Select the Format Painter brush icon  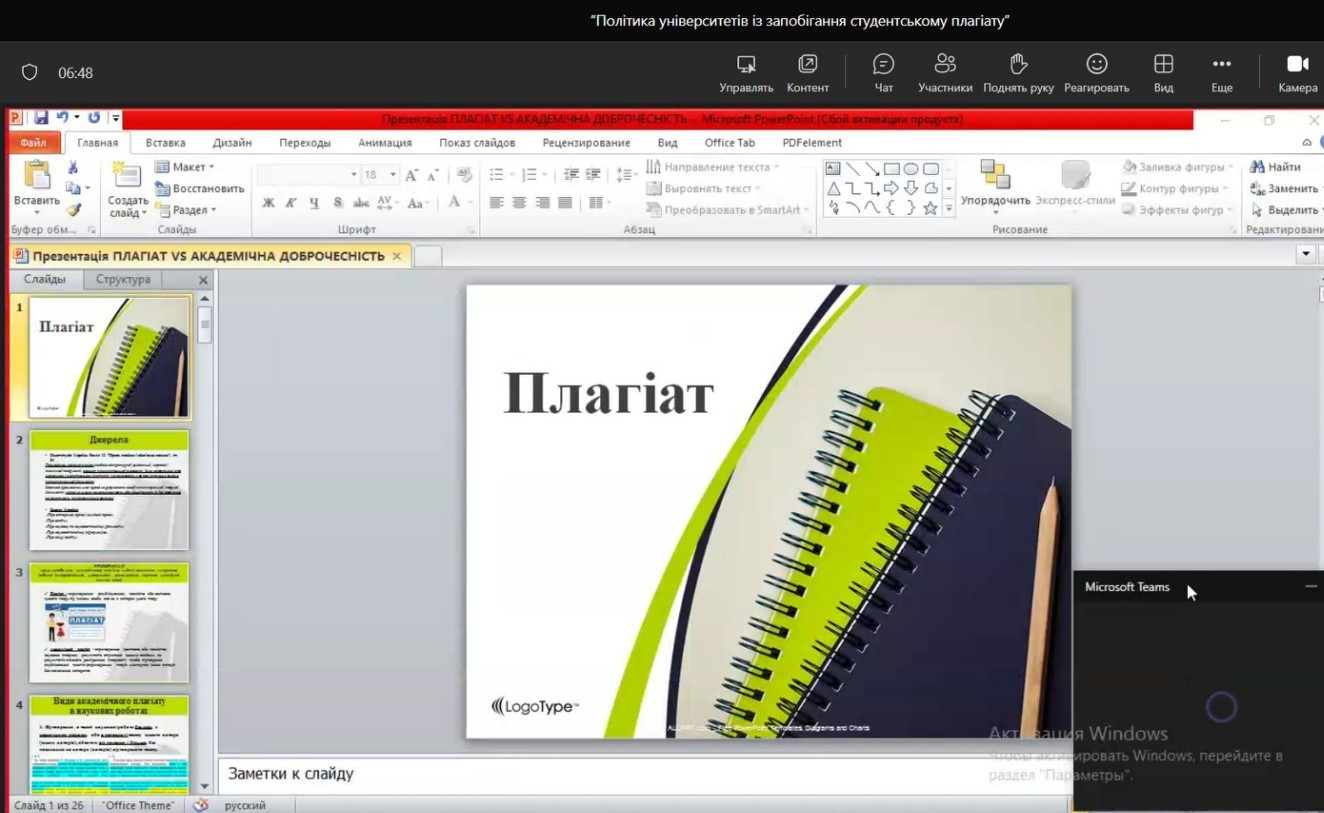(73, 210)
